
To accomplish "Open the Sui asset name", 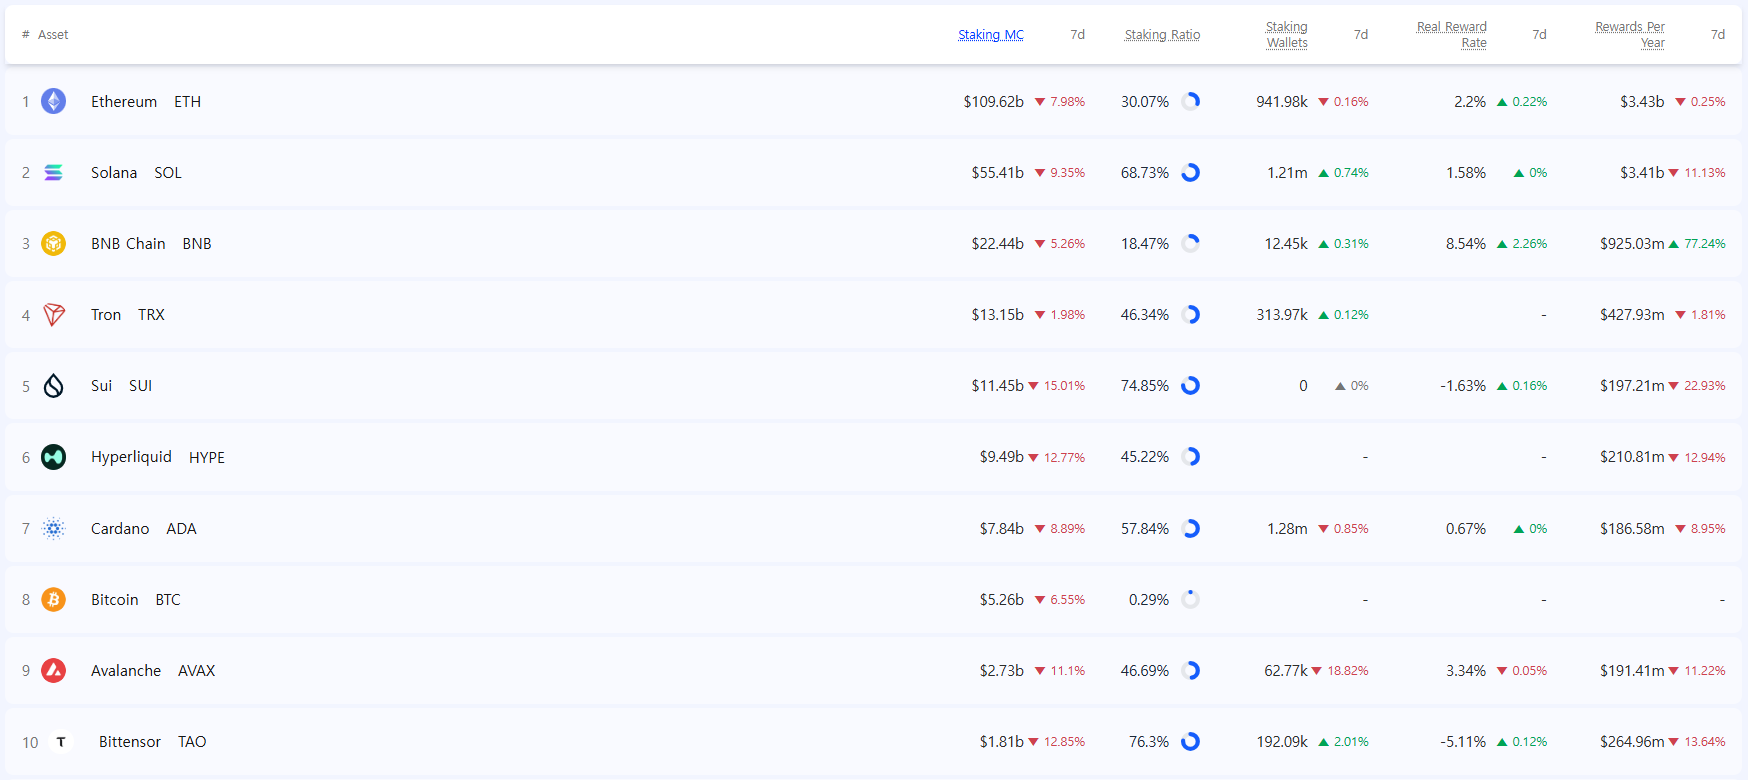I will click(x=101, y=386).
